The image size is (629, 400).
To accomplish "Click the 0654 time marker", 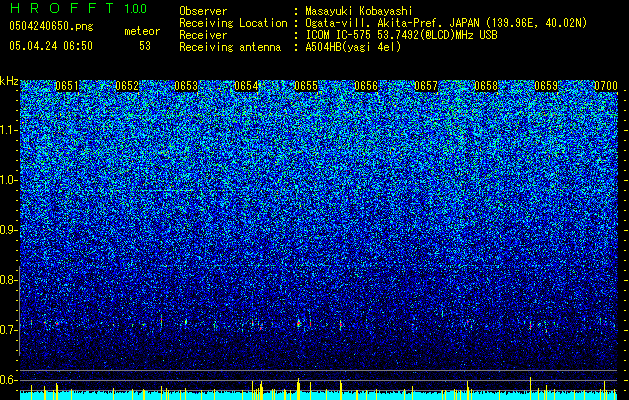I will click(x=246, y=86).
